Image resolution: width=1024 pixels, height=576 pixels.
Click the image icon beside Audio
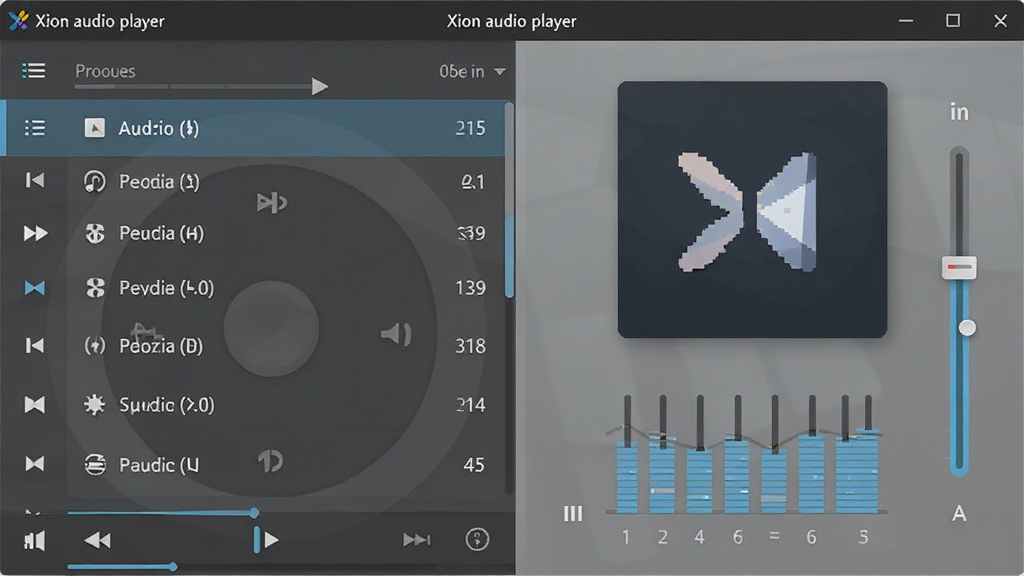click(95, 128)
